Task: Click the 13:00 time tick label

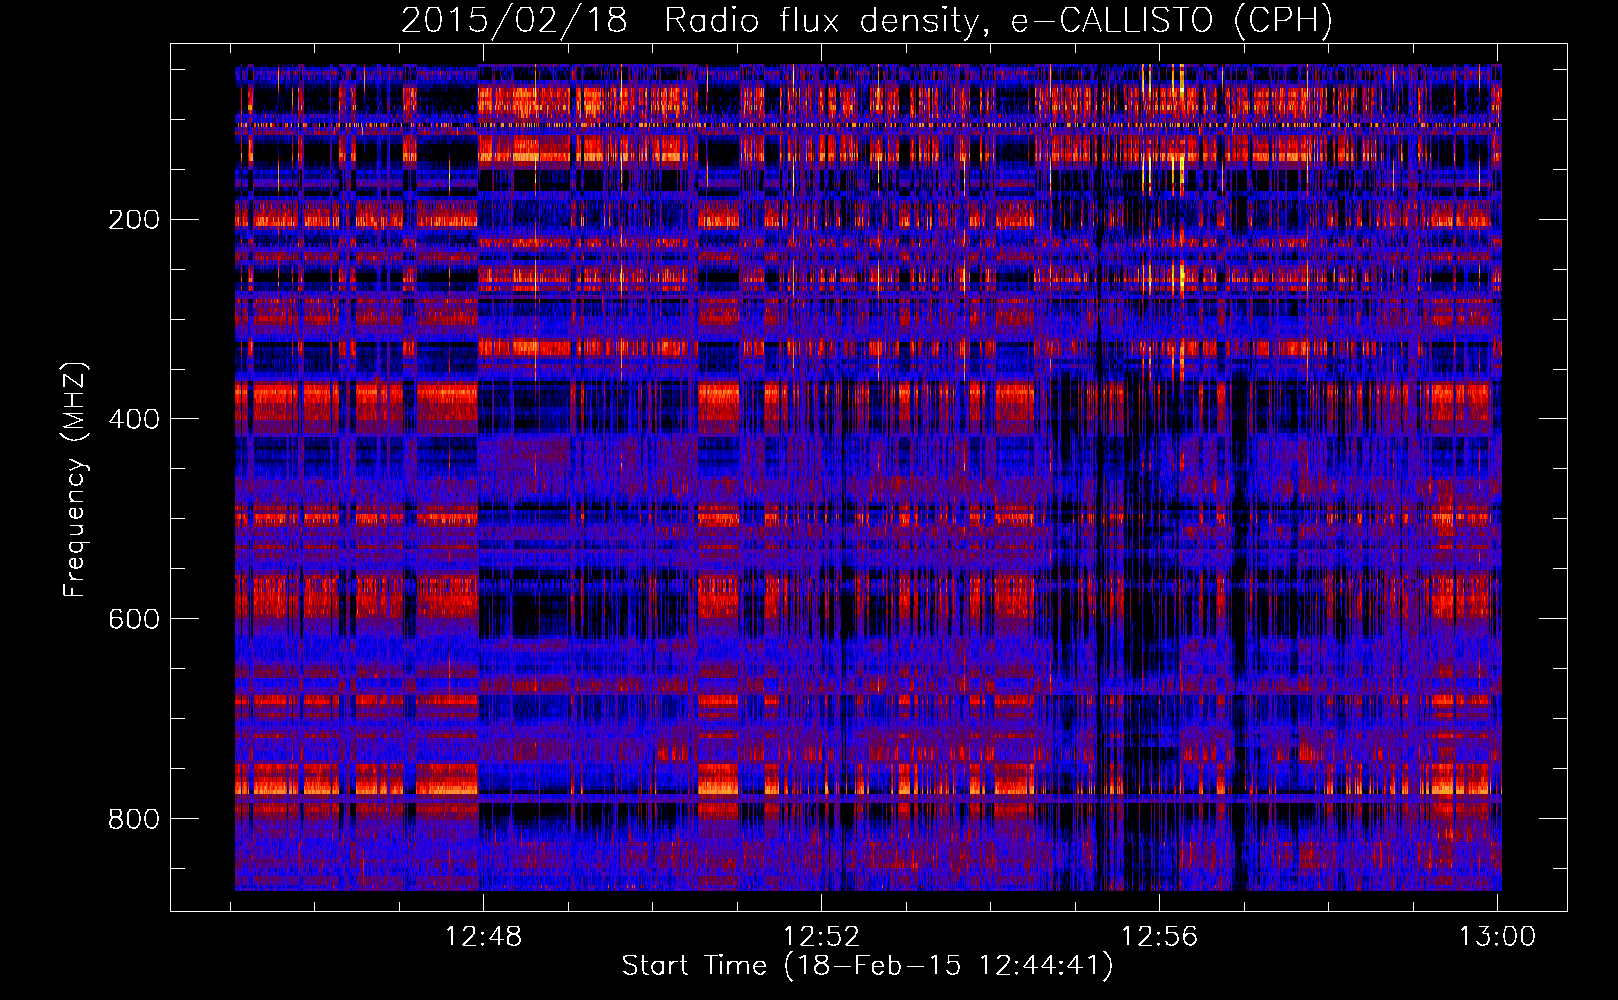Action: coord(1497,937)
